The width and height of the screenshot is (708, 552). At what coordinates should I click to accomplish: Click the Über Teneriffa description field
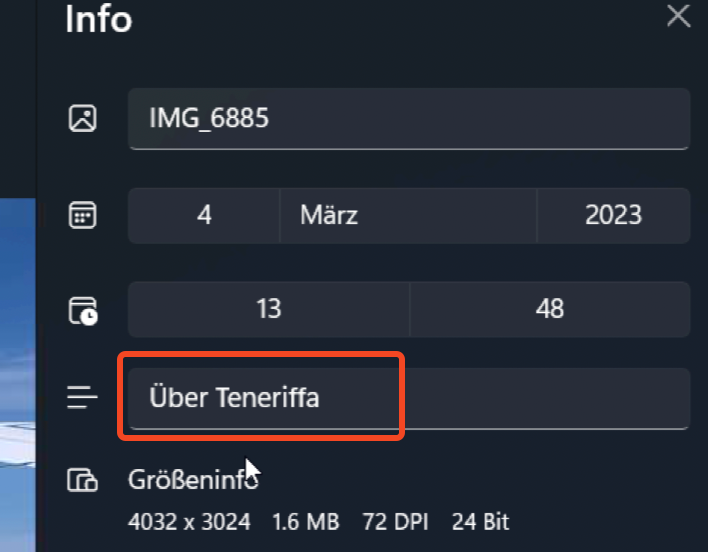(x=408, y=398)
